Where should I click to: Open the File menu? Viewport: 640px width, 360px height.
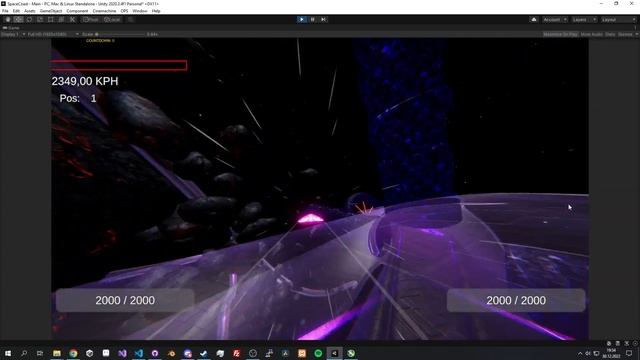5,11
